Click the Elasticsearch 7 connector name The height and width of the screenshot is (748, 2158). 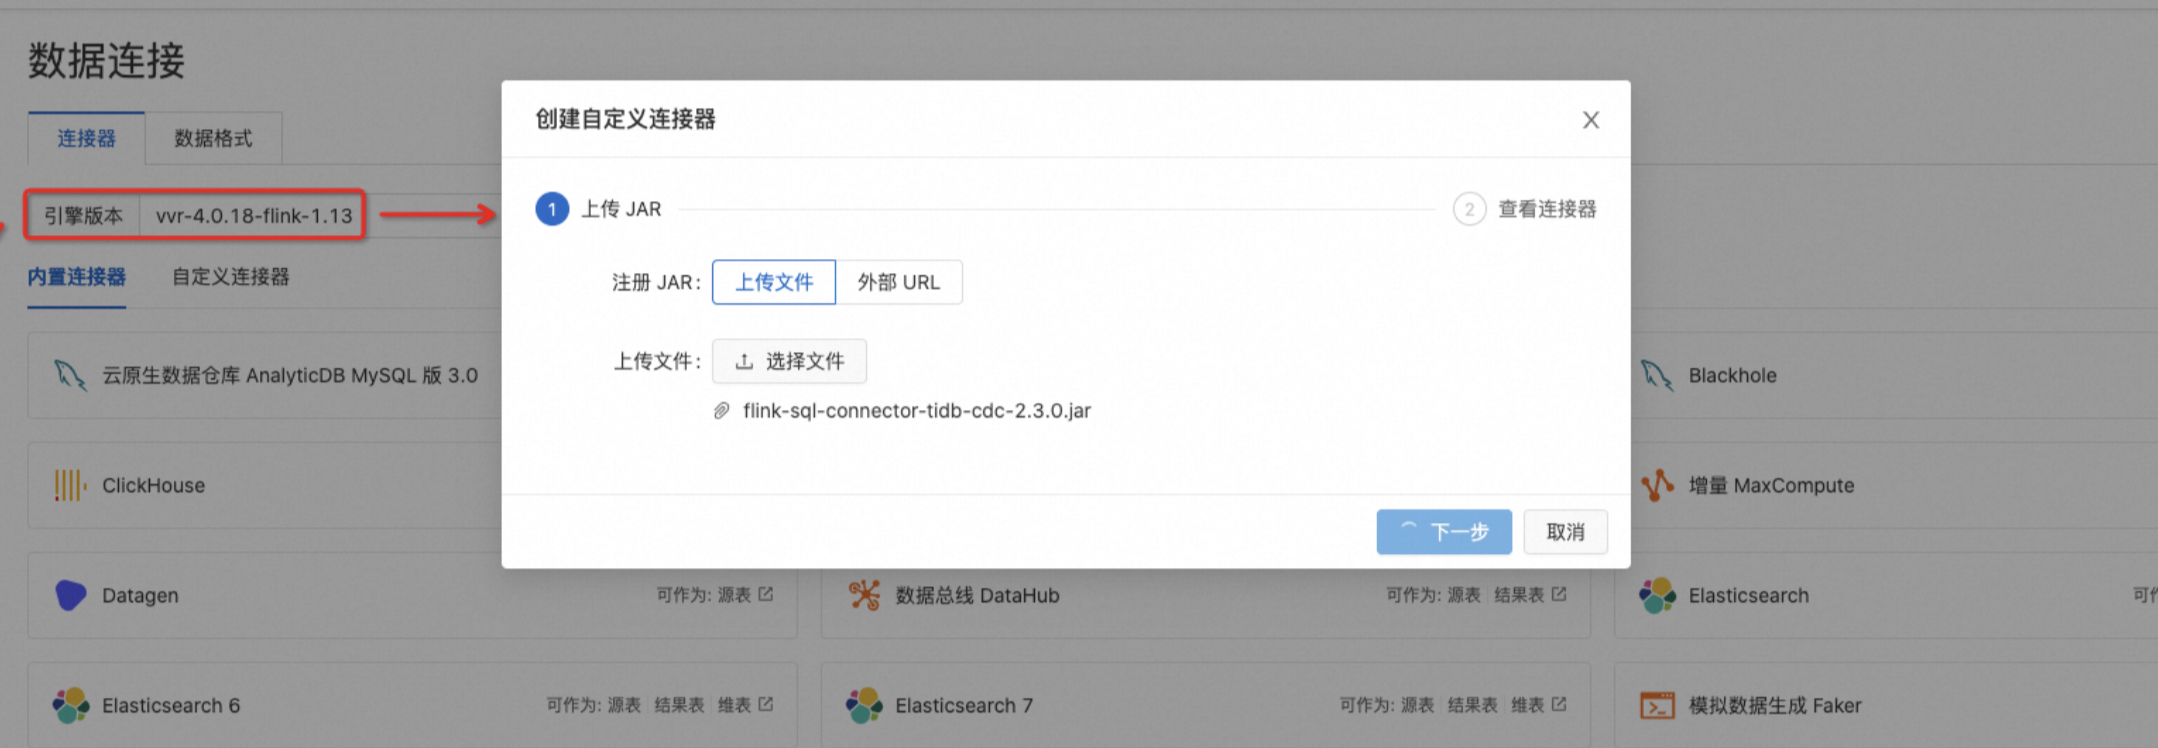point(964,706)
